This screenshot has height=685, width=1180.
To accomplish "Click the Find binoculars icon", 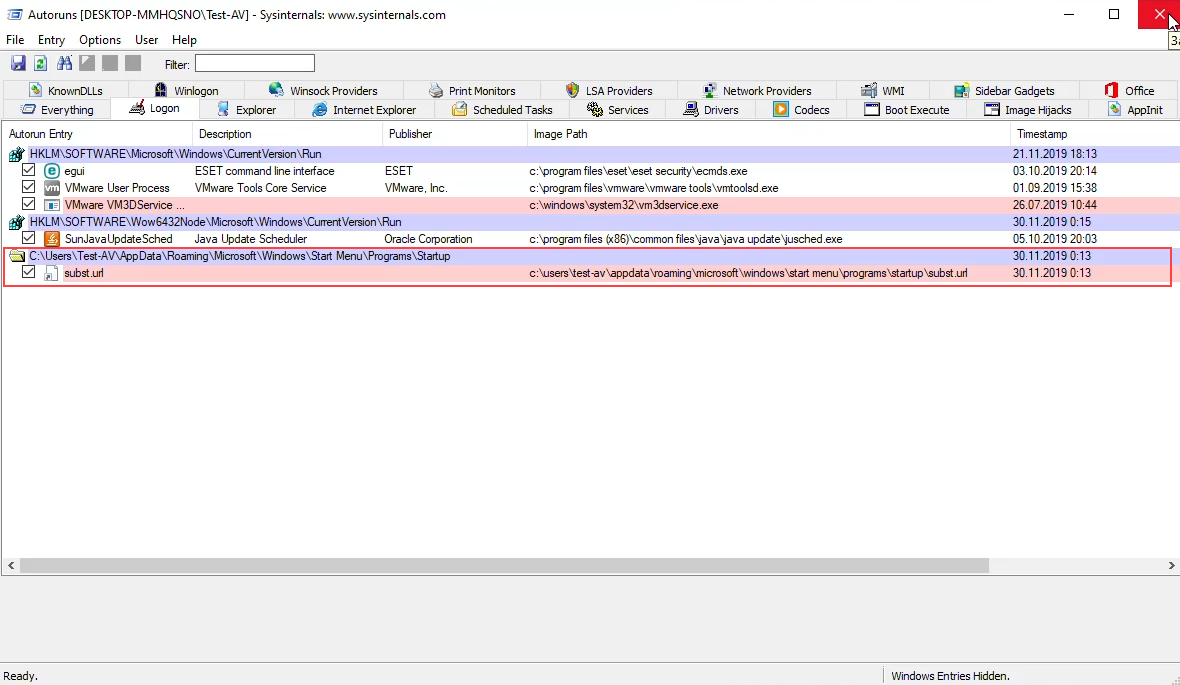I will [x=65, y=64].
